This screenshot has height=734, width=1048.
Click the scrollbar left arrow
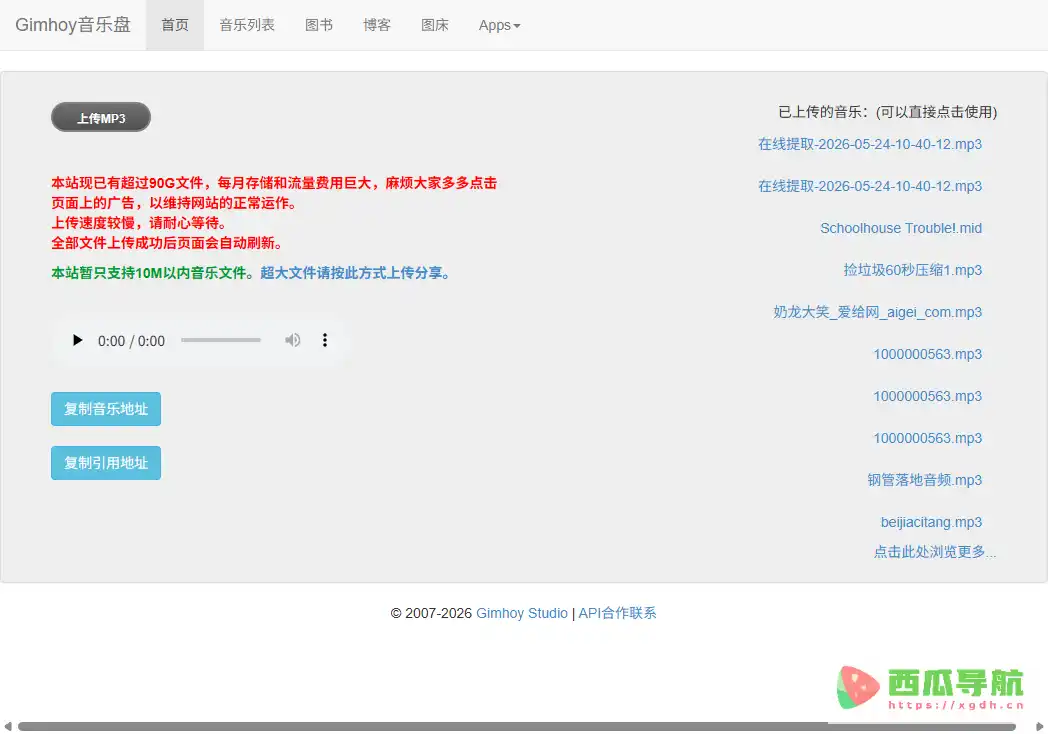point(7,727)
